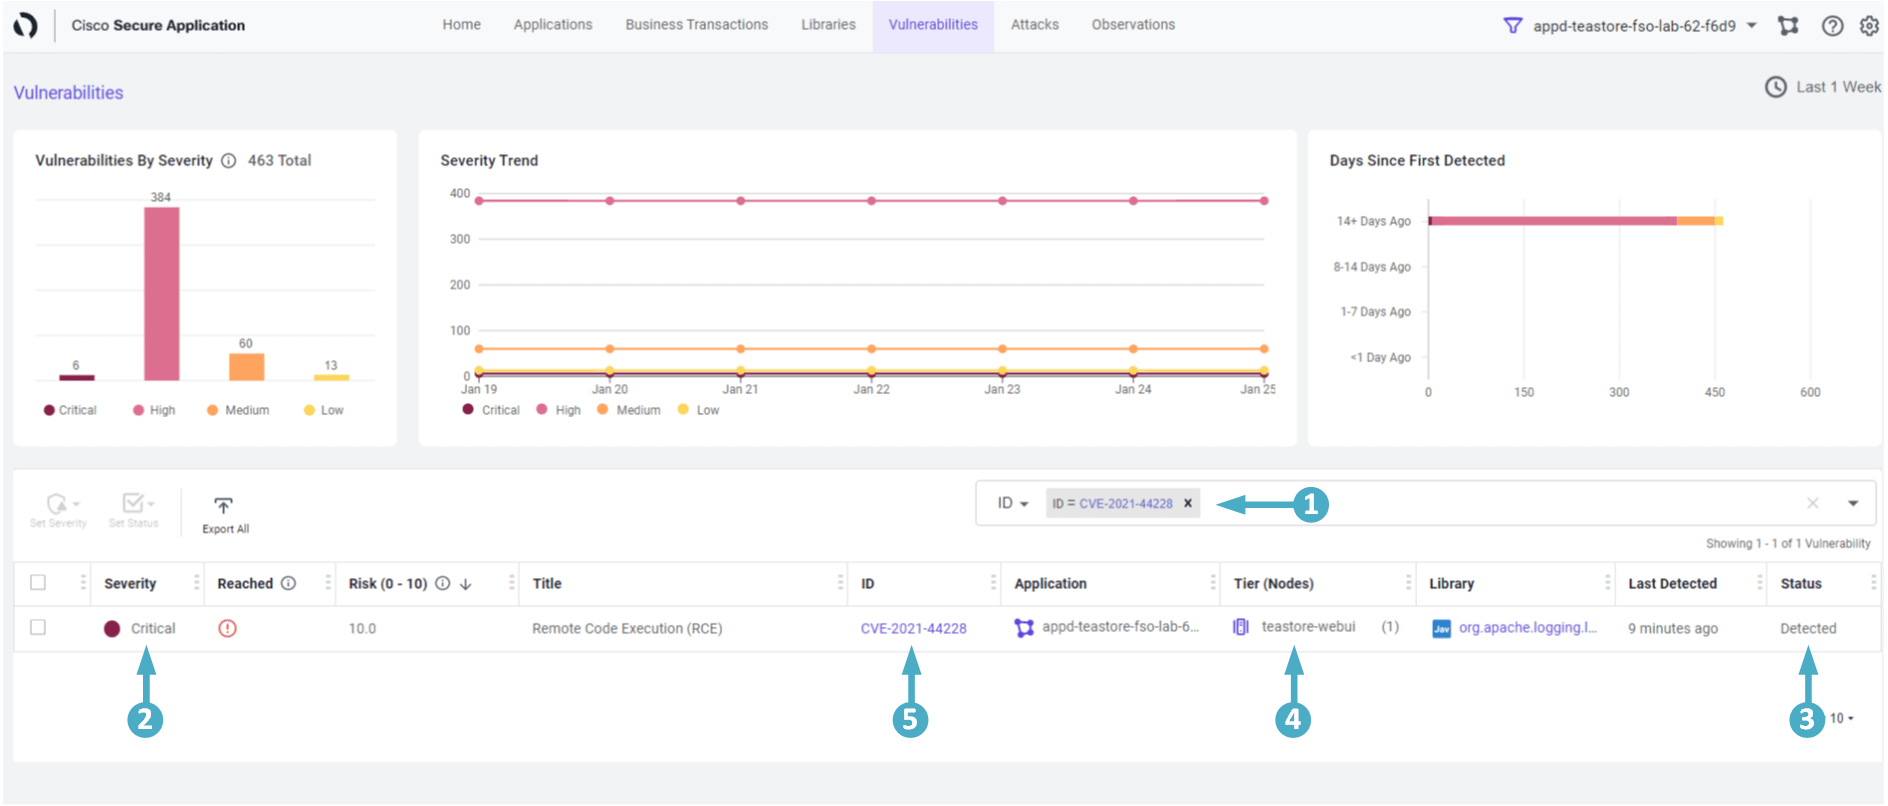Toggle Critical series in Severity Trend legend
1888x806 pixels.
click(491, 410)
